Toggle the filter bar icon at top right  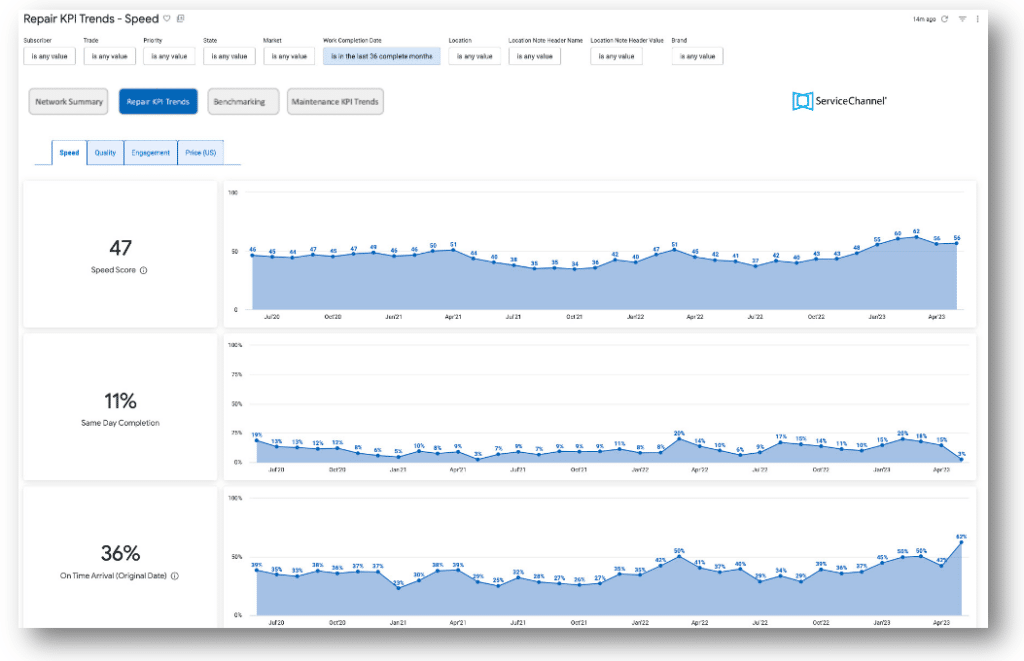click(962, 19)
